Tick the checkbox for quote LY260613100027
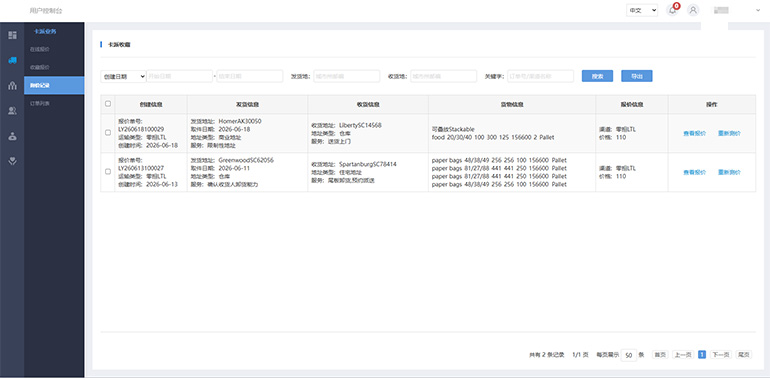Screen dimensions: 770x380 pyautogui.click(x=108, y=171)
